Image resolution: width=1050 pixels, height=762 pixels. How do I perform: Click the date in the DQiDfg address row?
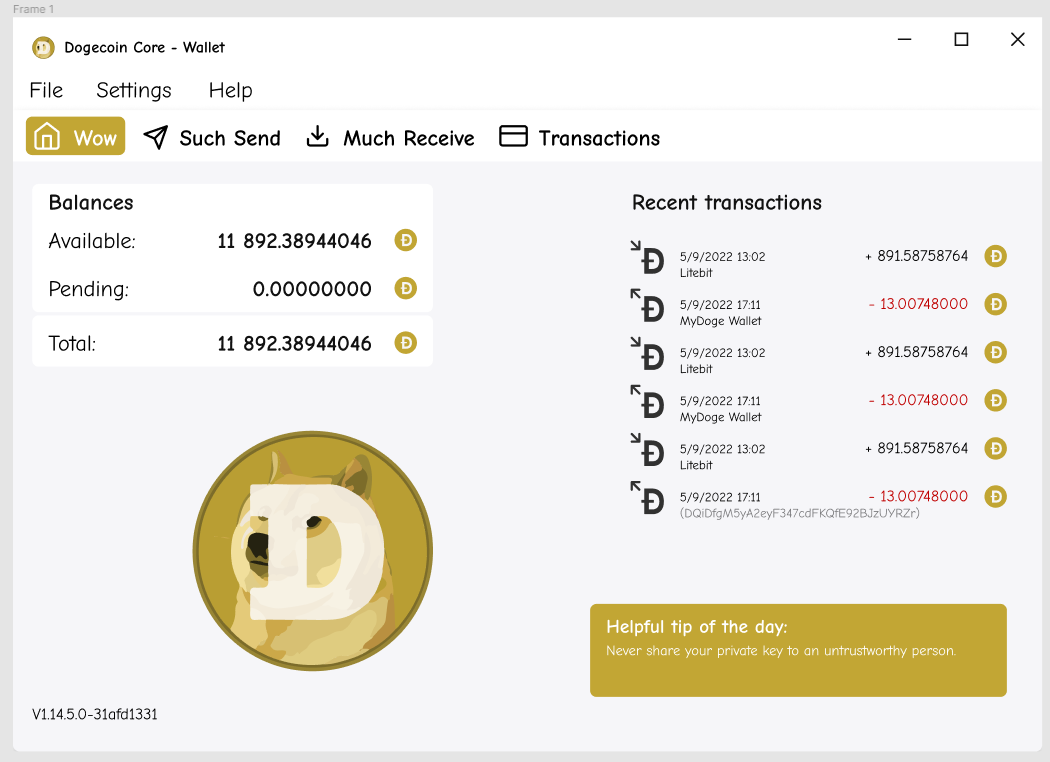click(x=720, y=497)
